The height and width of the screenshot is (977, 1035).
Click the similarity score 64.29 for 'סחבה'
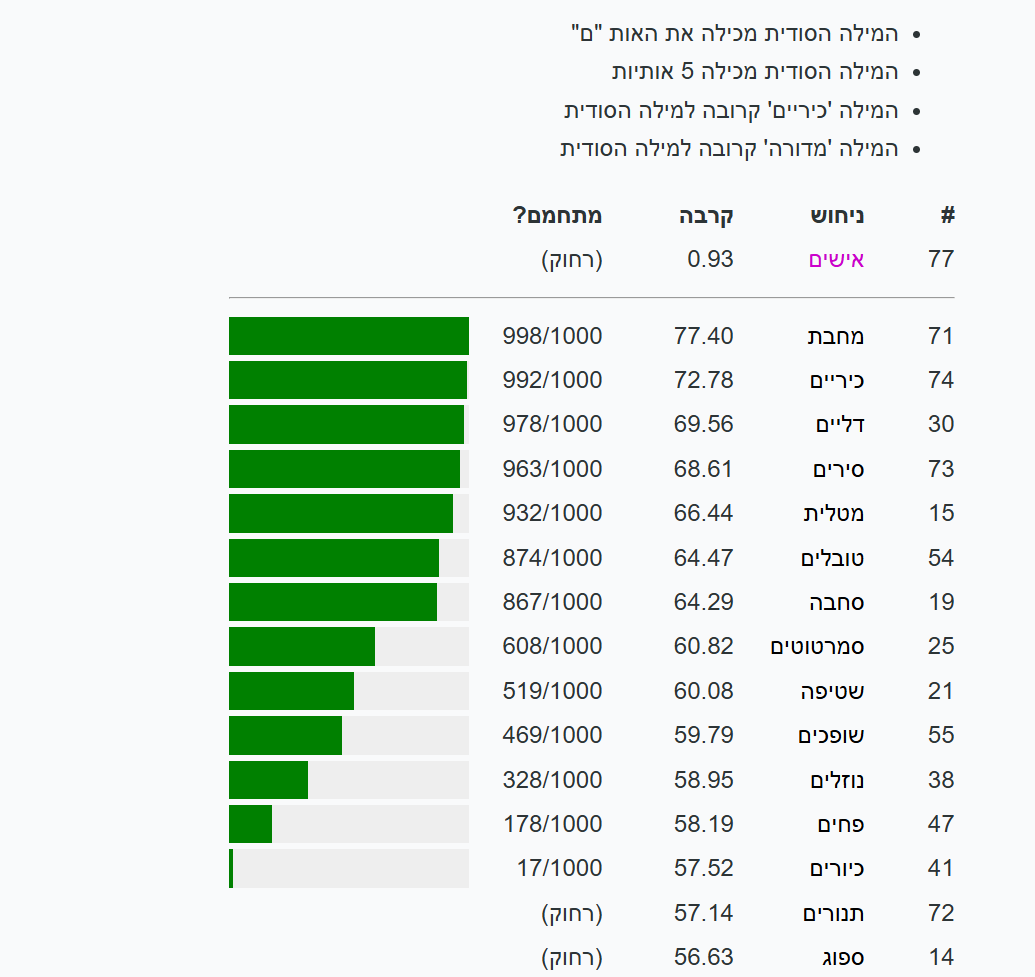(703, 602)
